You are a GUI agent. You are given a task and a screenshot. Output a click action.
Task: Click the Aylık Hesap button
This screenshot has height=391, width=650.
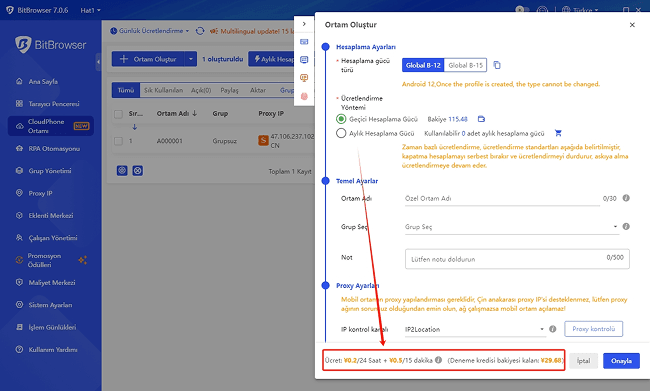pyautogui.click(x=272, y=59)
